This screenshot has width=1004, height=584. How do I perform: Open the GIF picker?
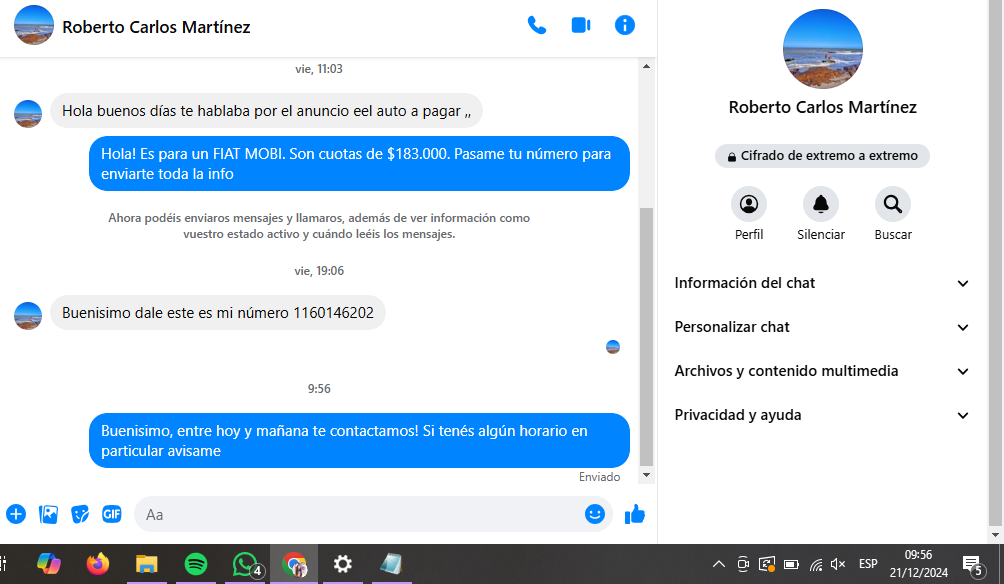click(x=111, y=514)
